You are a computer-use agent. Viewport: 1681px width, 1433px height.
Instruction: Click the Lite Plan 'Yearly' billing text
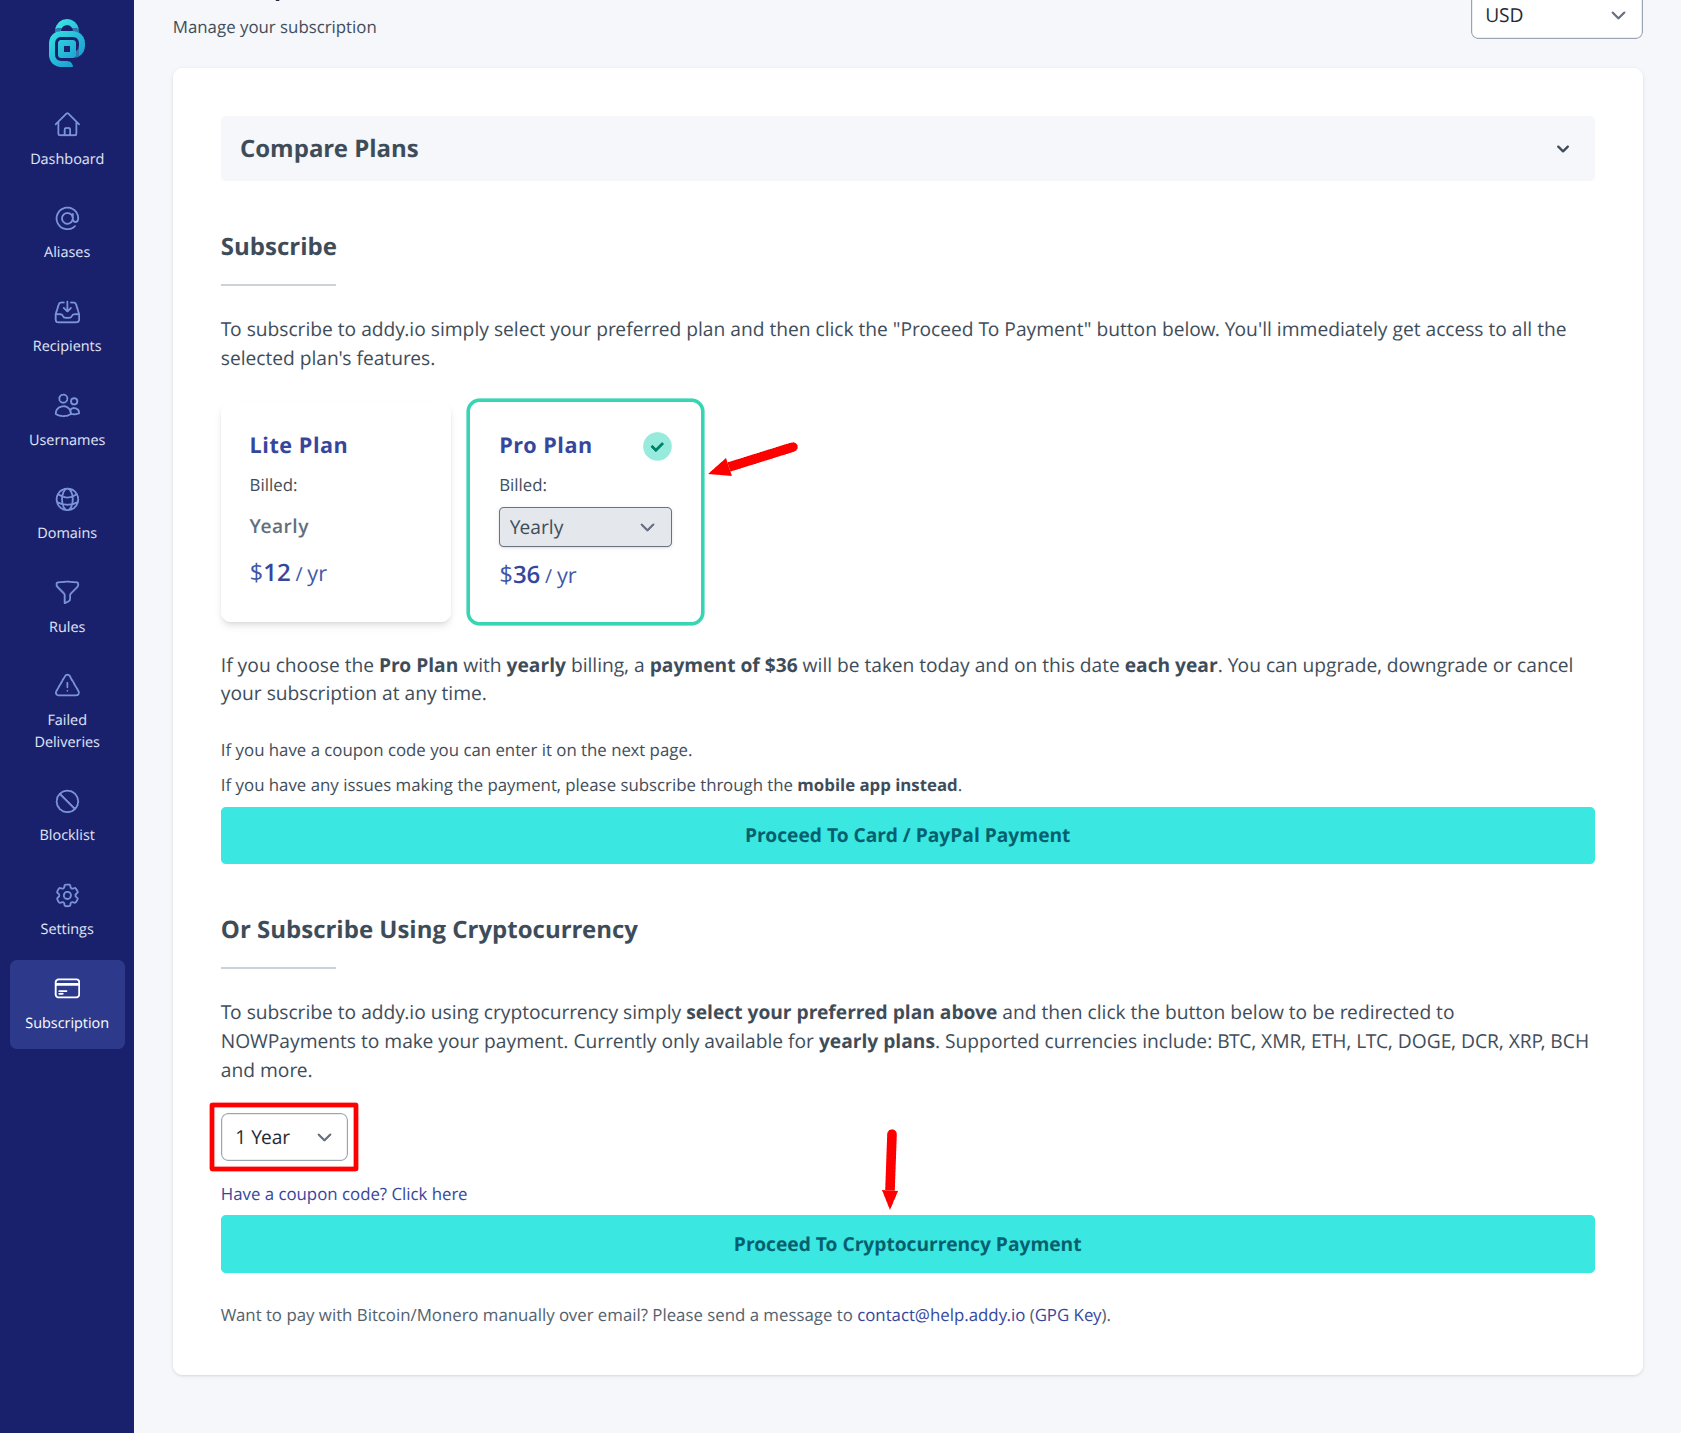279,526
